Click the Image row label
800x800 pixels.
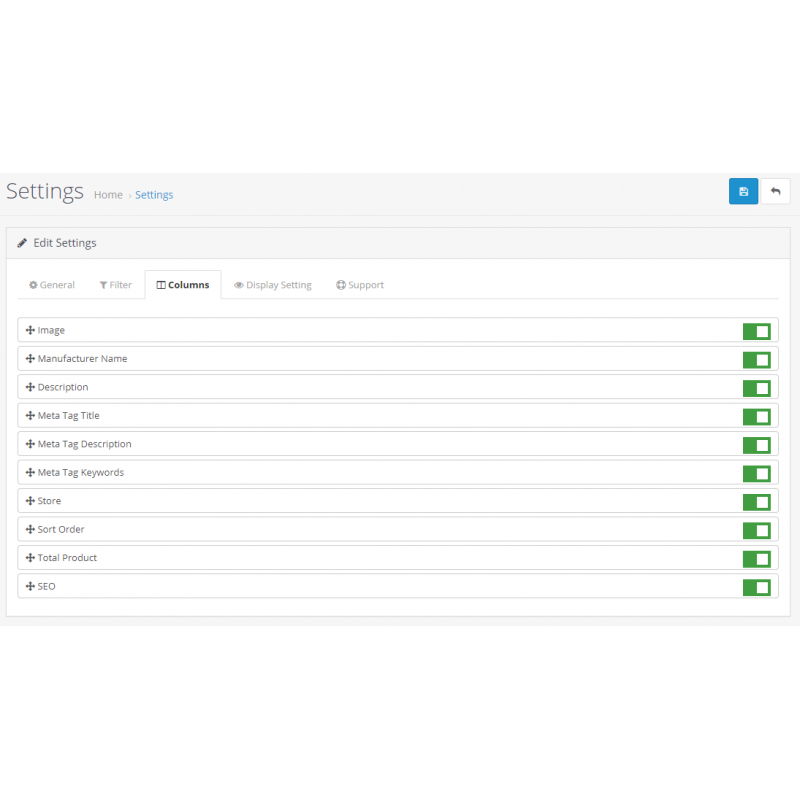point(51,330)
